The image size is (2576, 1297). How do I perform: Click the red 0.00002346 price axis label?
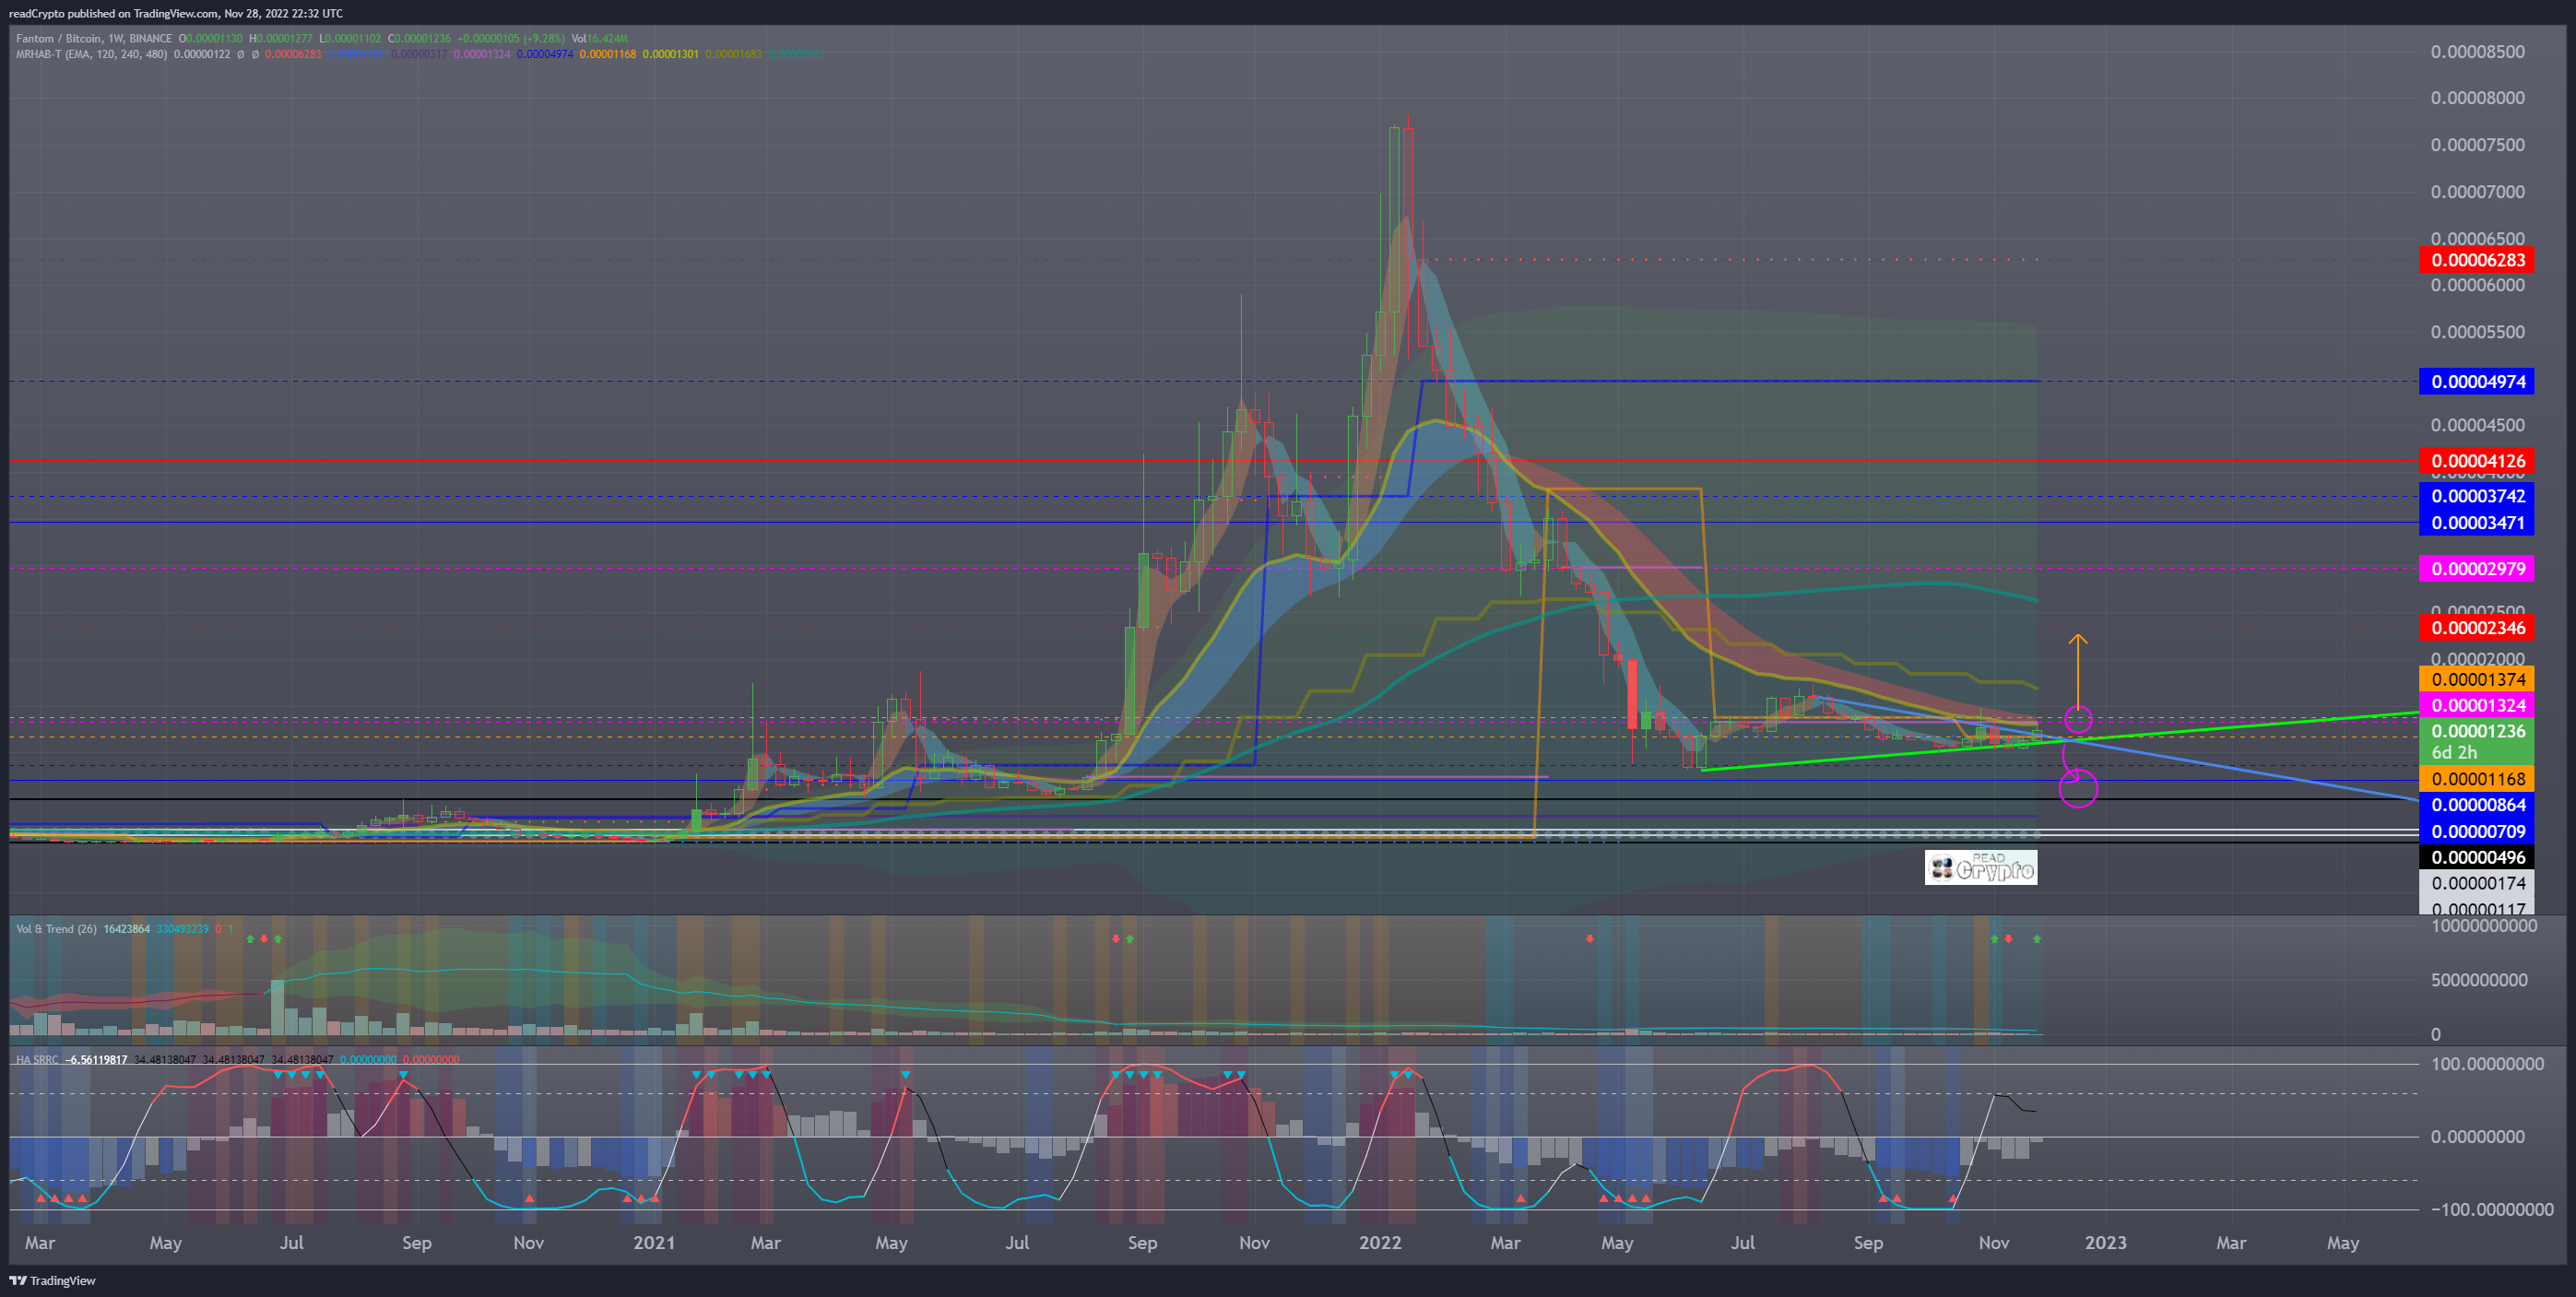[2477, 628]
